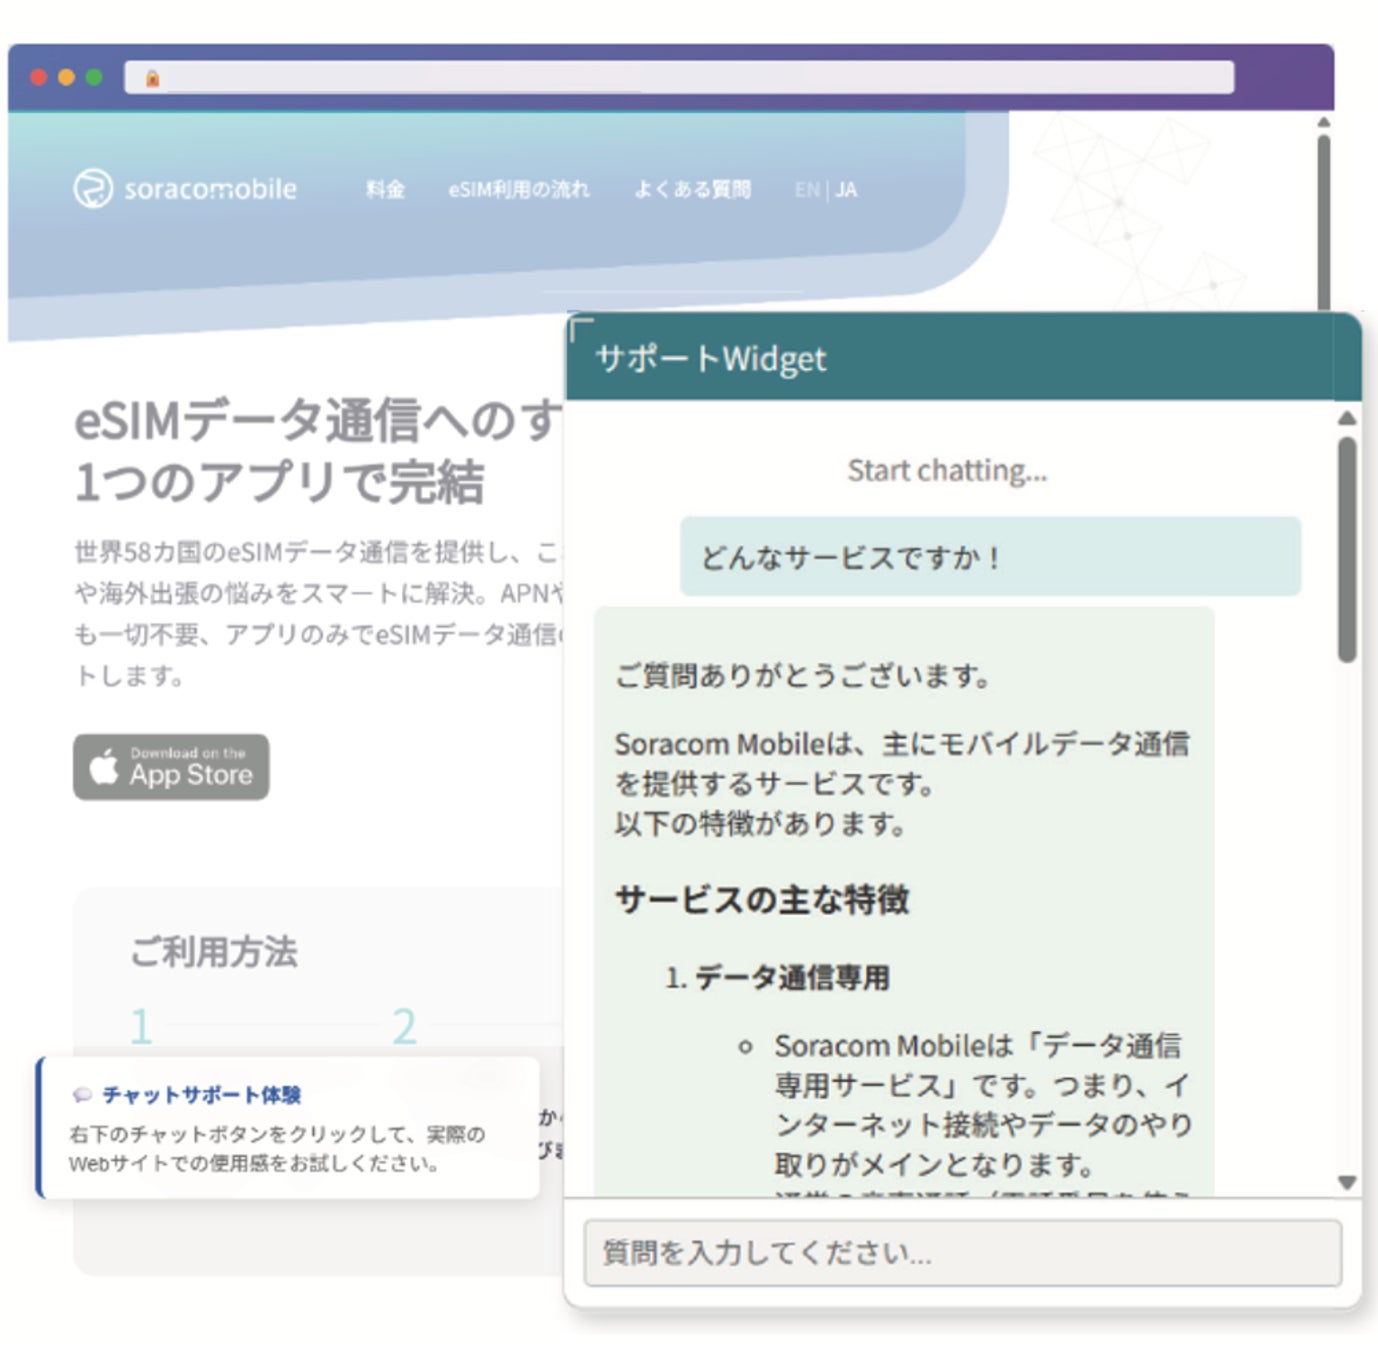The height and width of the screenshot is (1350, 1378).
Task: Click the Download on the App Store button
Action: tap(171, 767)
